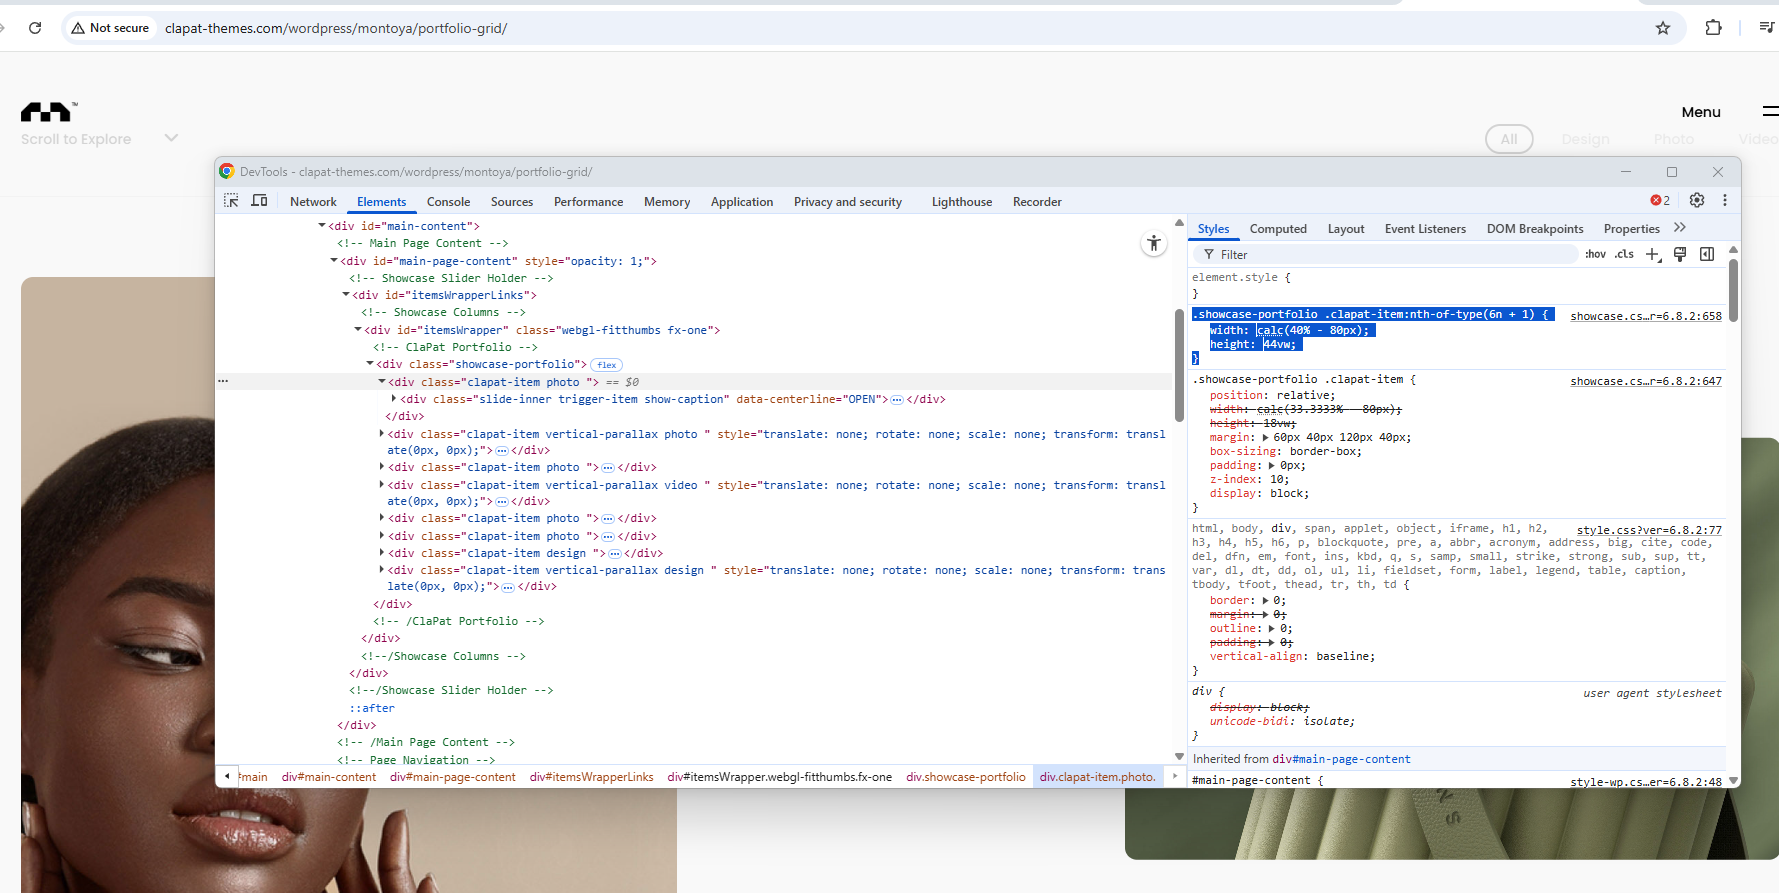Image resolution: width=1779 pixels, height=893 pixels.
Task: Click the All portfolio filter pill
Action: pos(1509,139)
